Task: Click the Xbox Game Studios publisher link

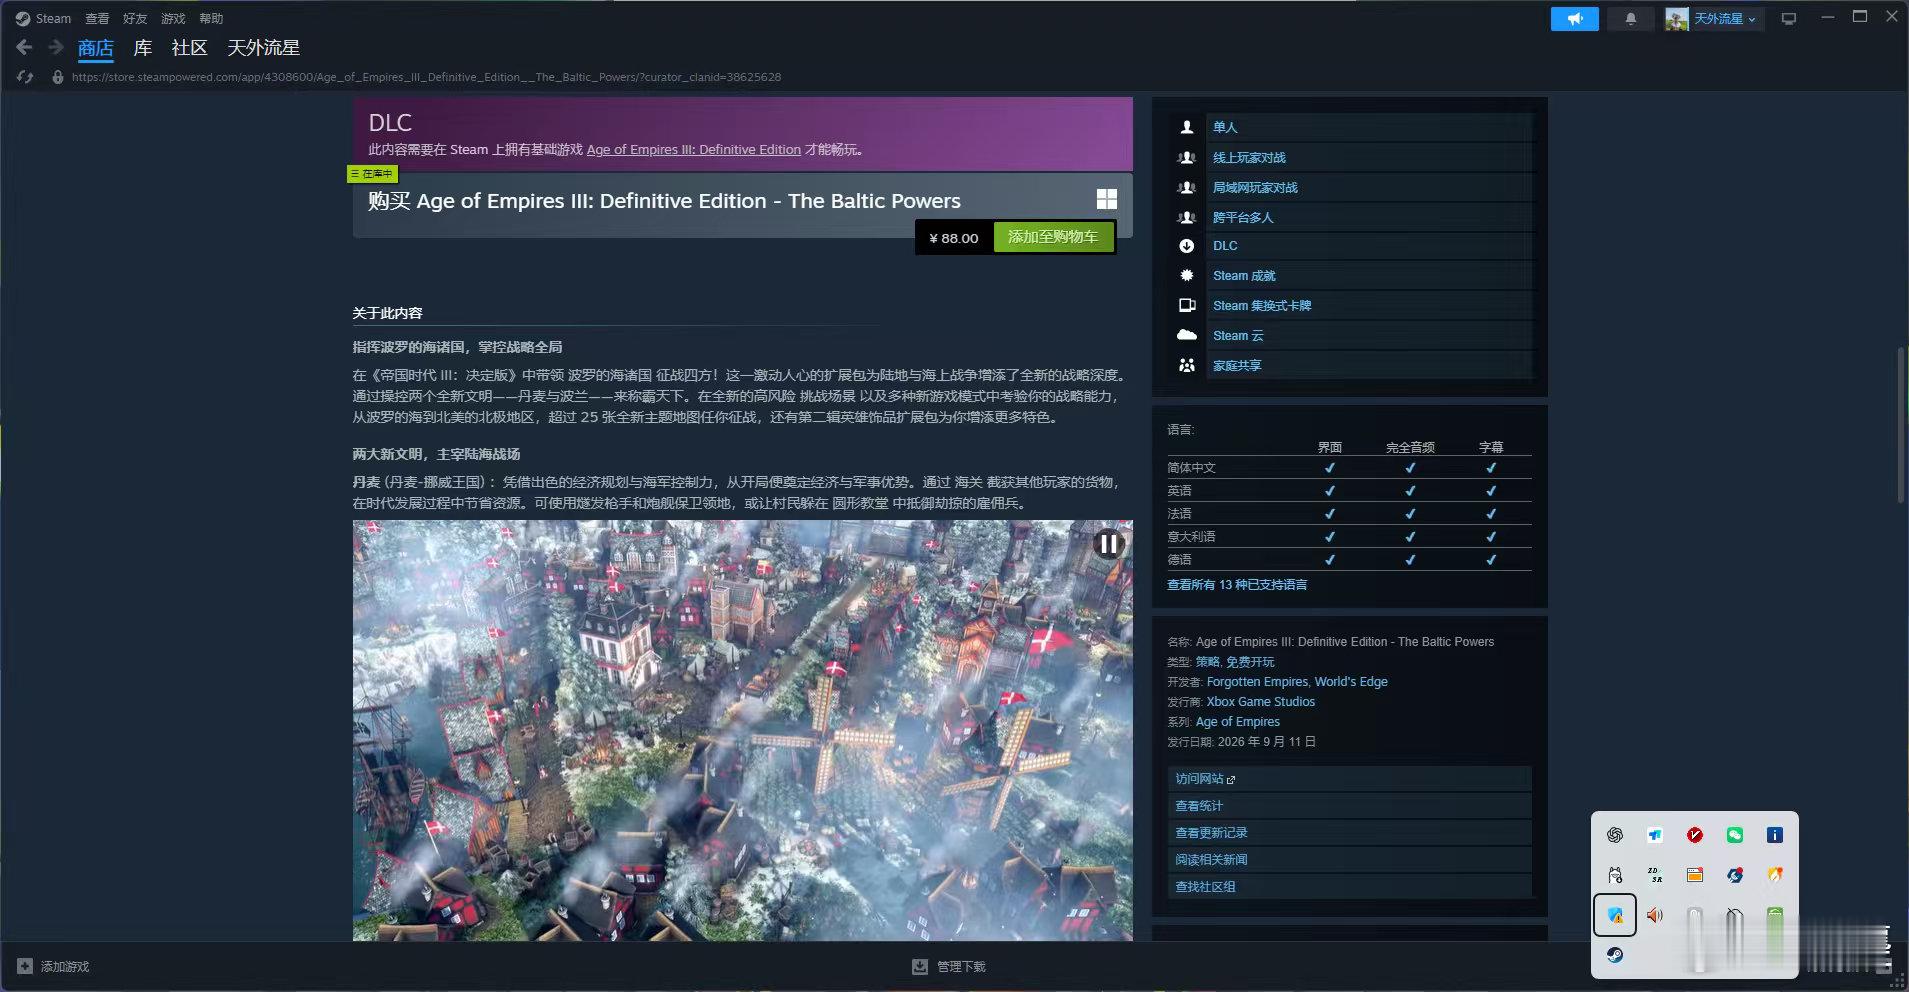Action: click(1261, 702)
